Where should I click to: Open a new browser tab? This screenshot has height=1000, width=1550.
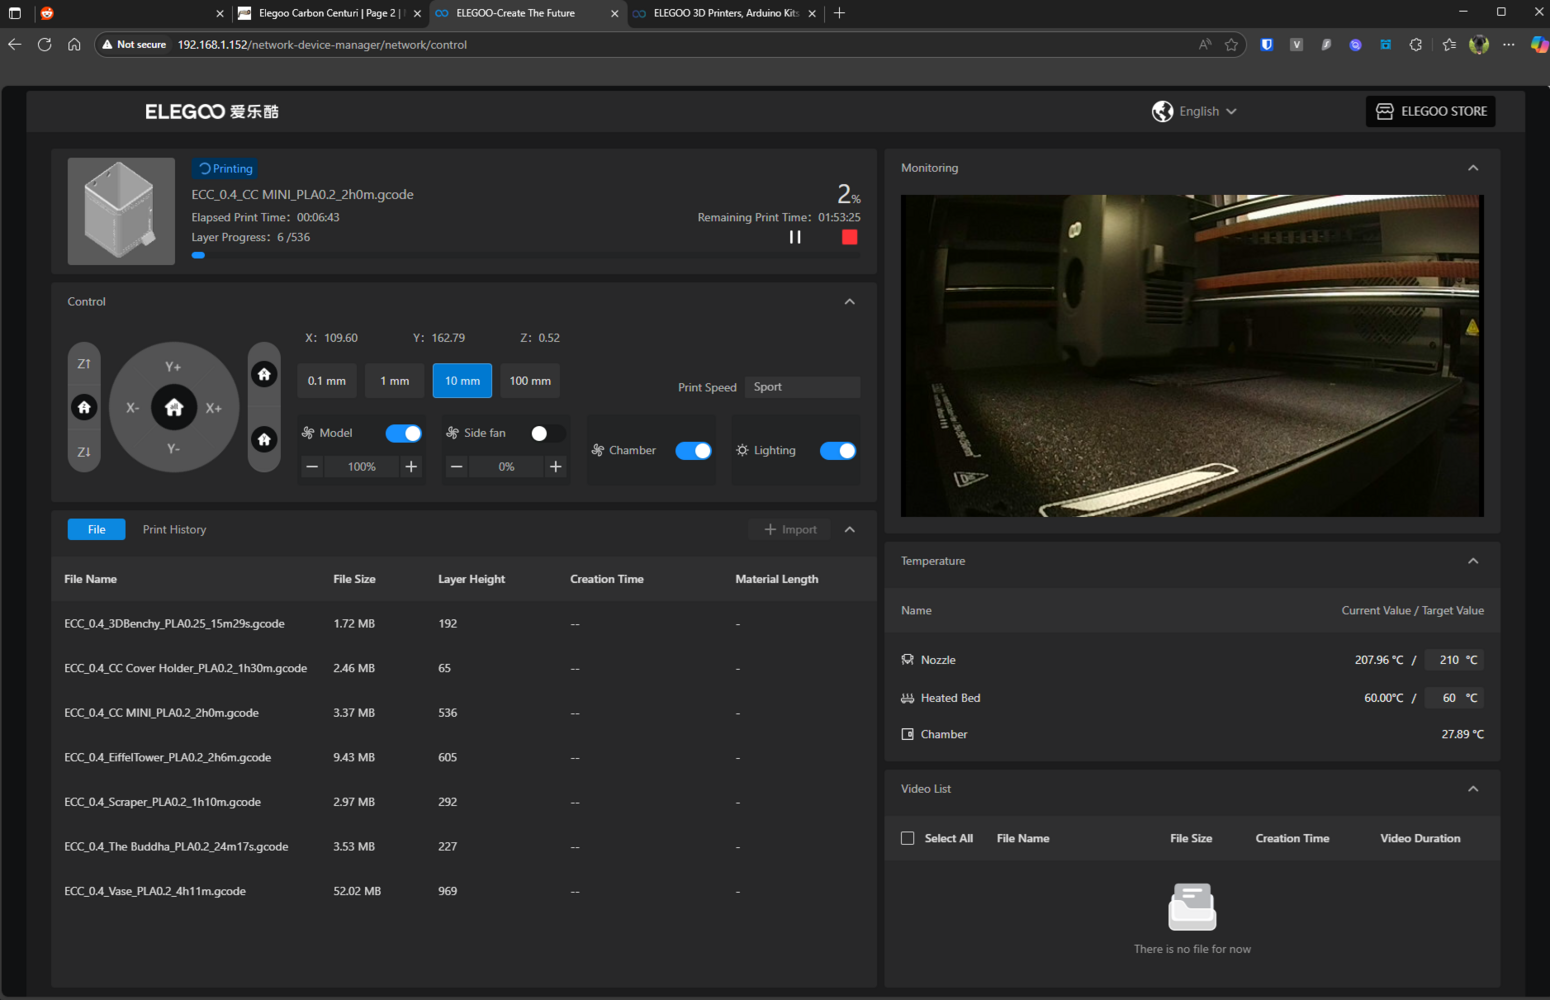click(840, 13)
